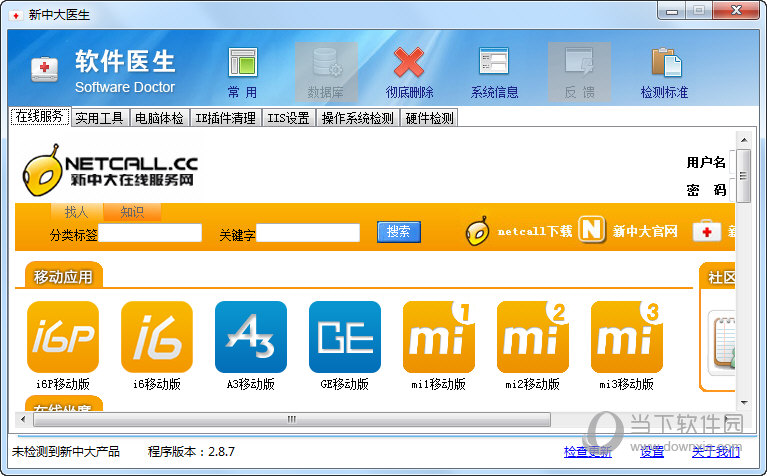Viewport: 767px width, 476px height.
Task: Click the horizontal scrollbar thumb
Action: [292, 419]
